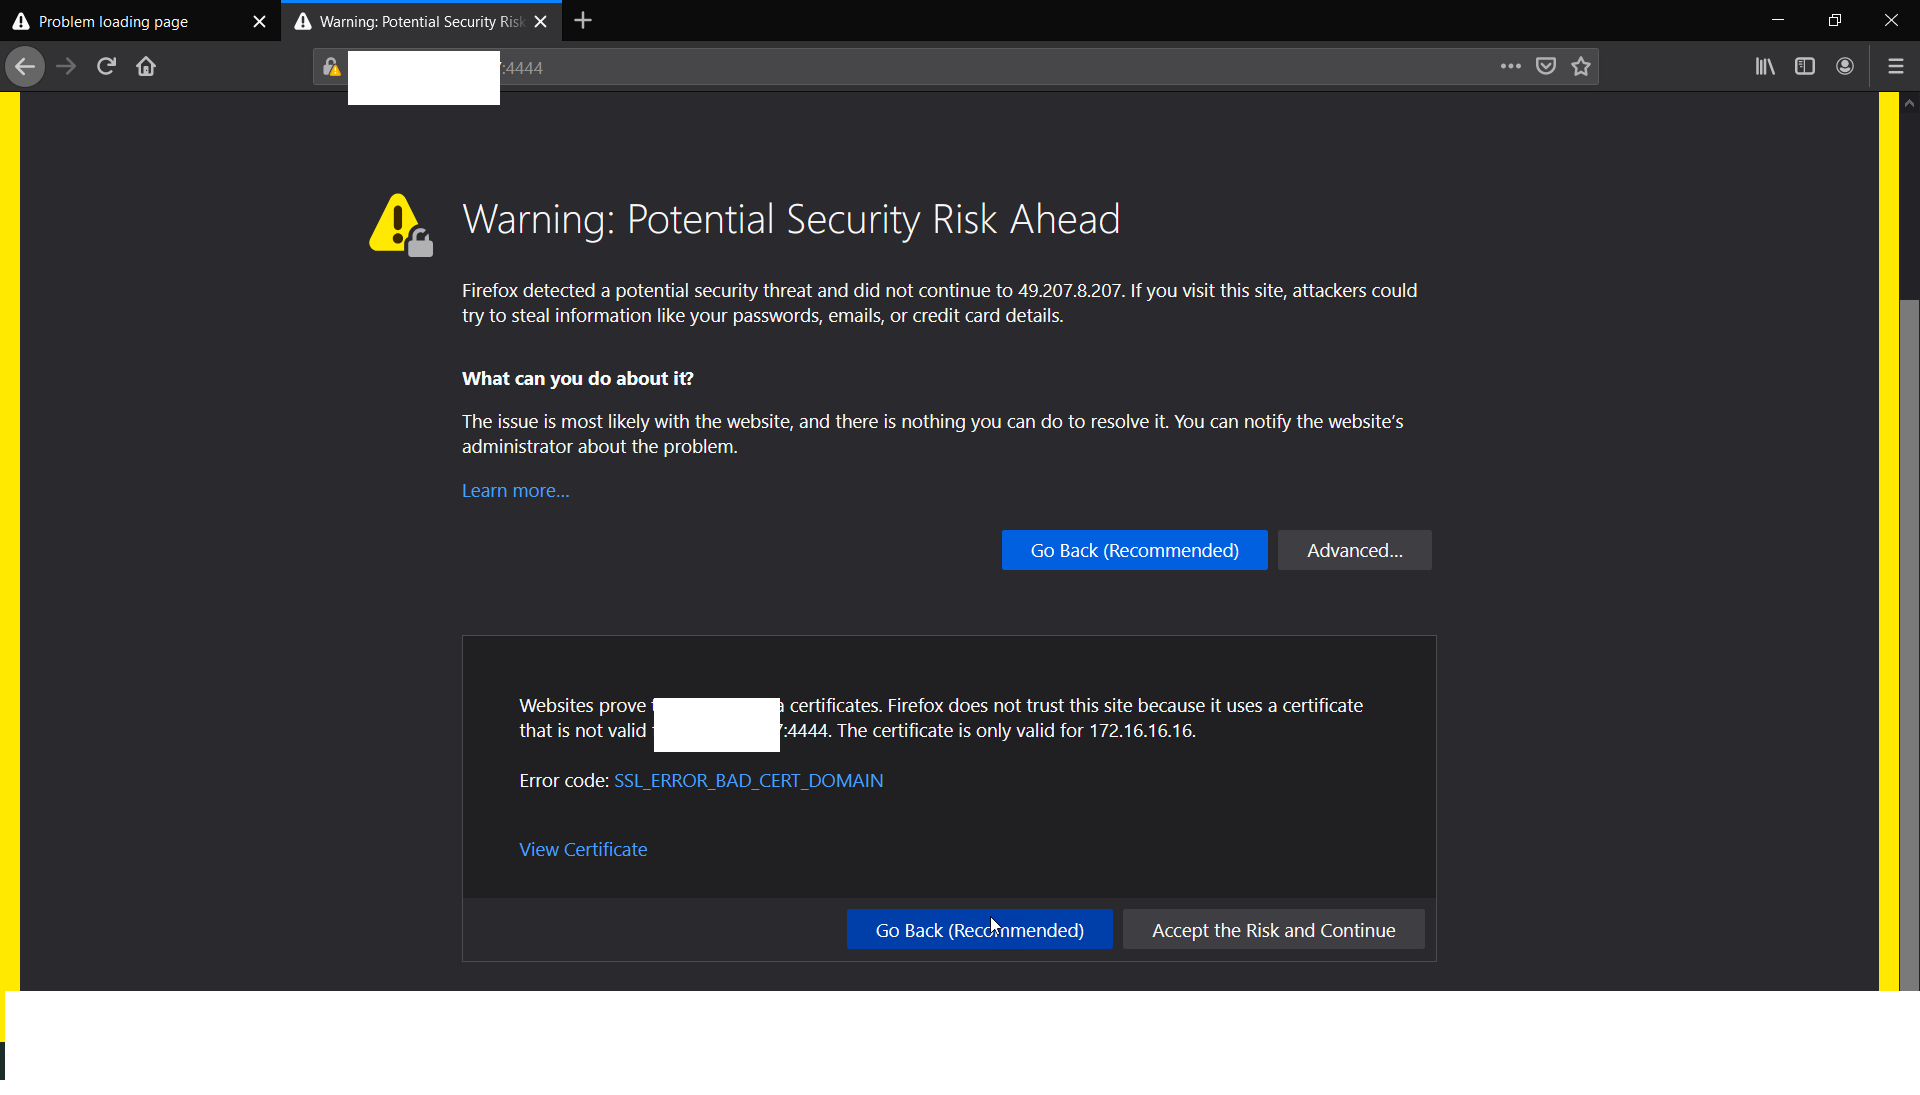Click the Advanced… button
Image resolution: width=1920 pixels, height=1095 pixels.
[x=1354, y=551]
